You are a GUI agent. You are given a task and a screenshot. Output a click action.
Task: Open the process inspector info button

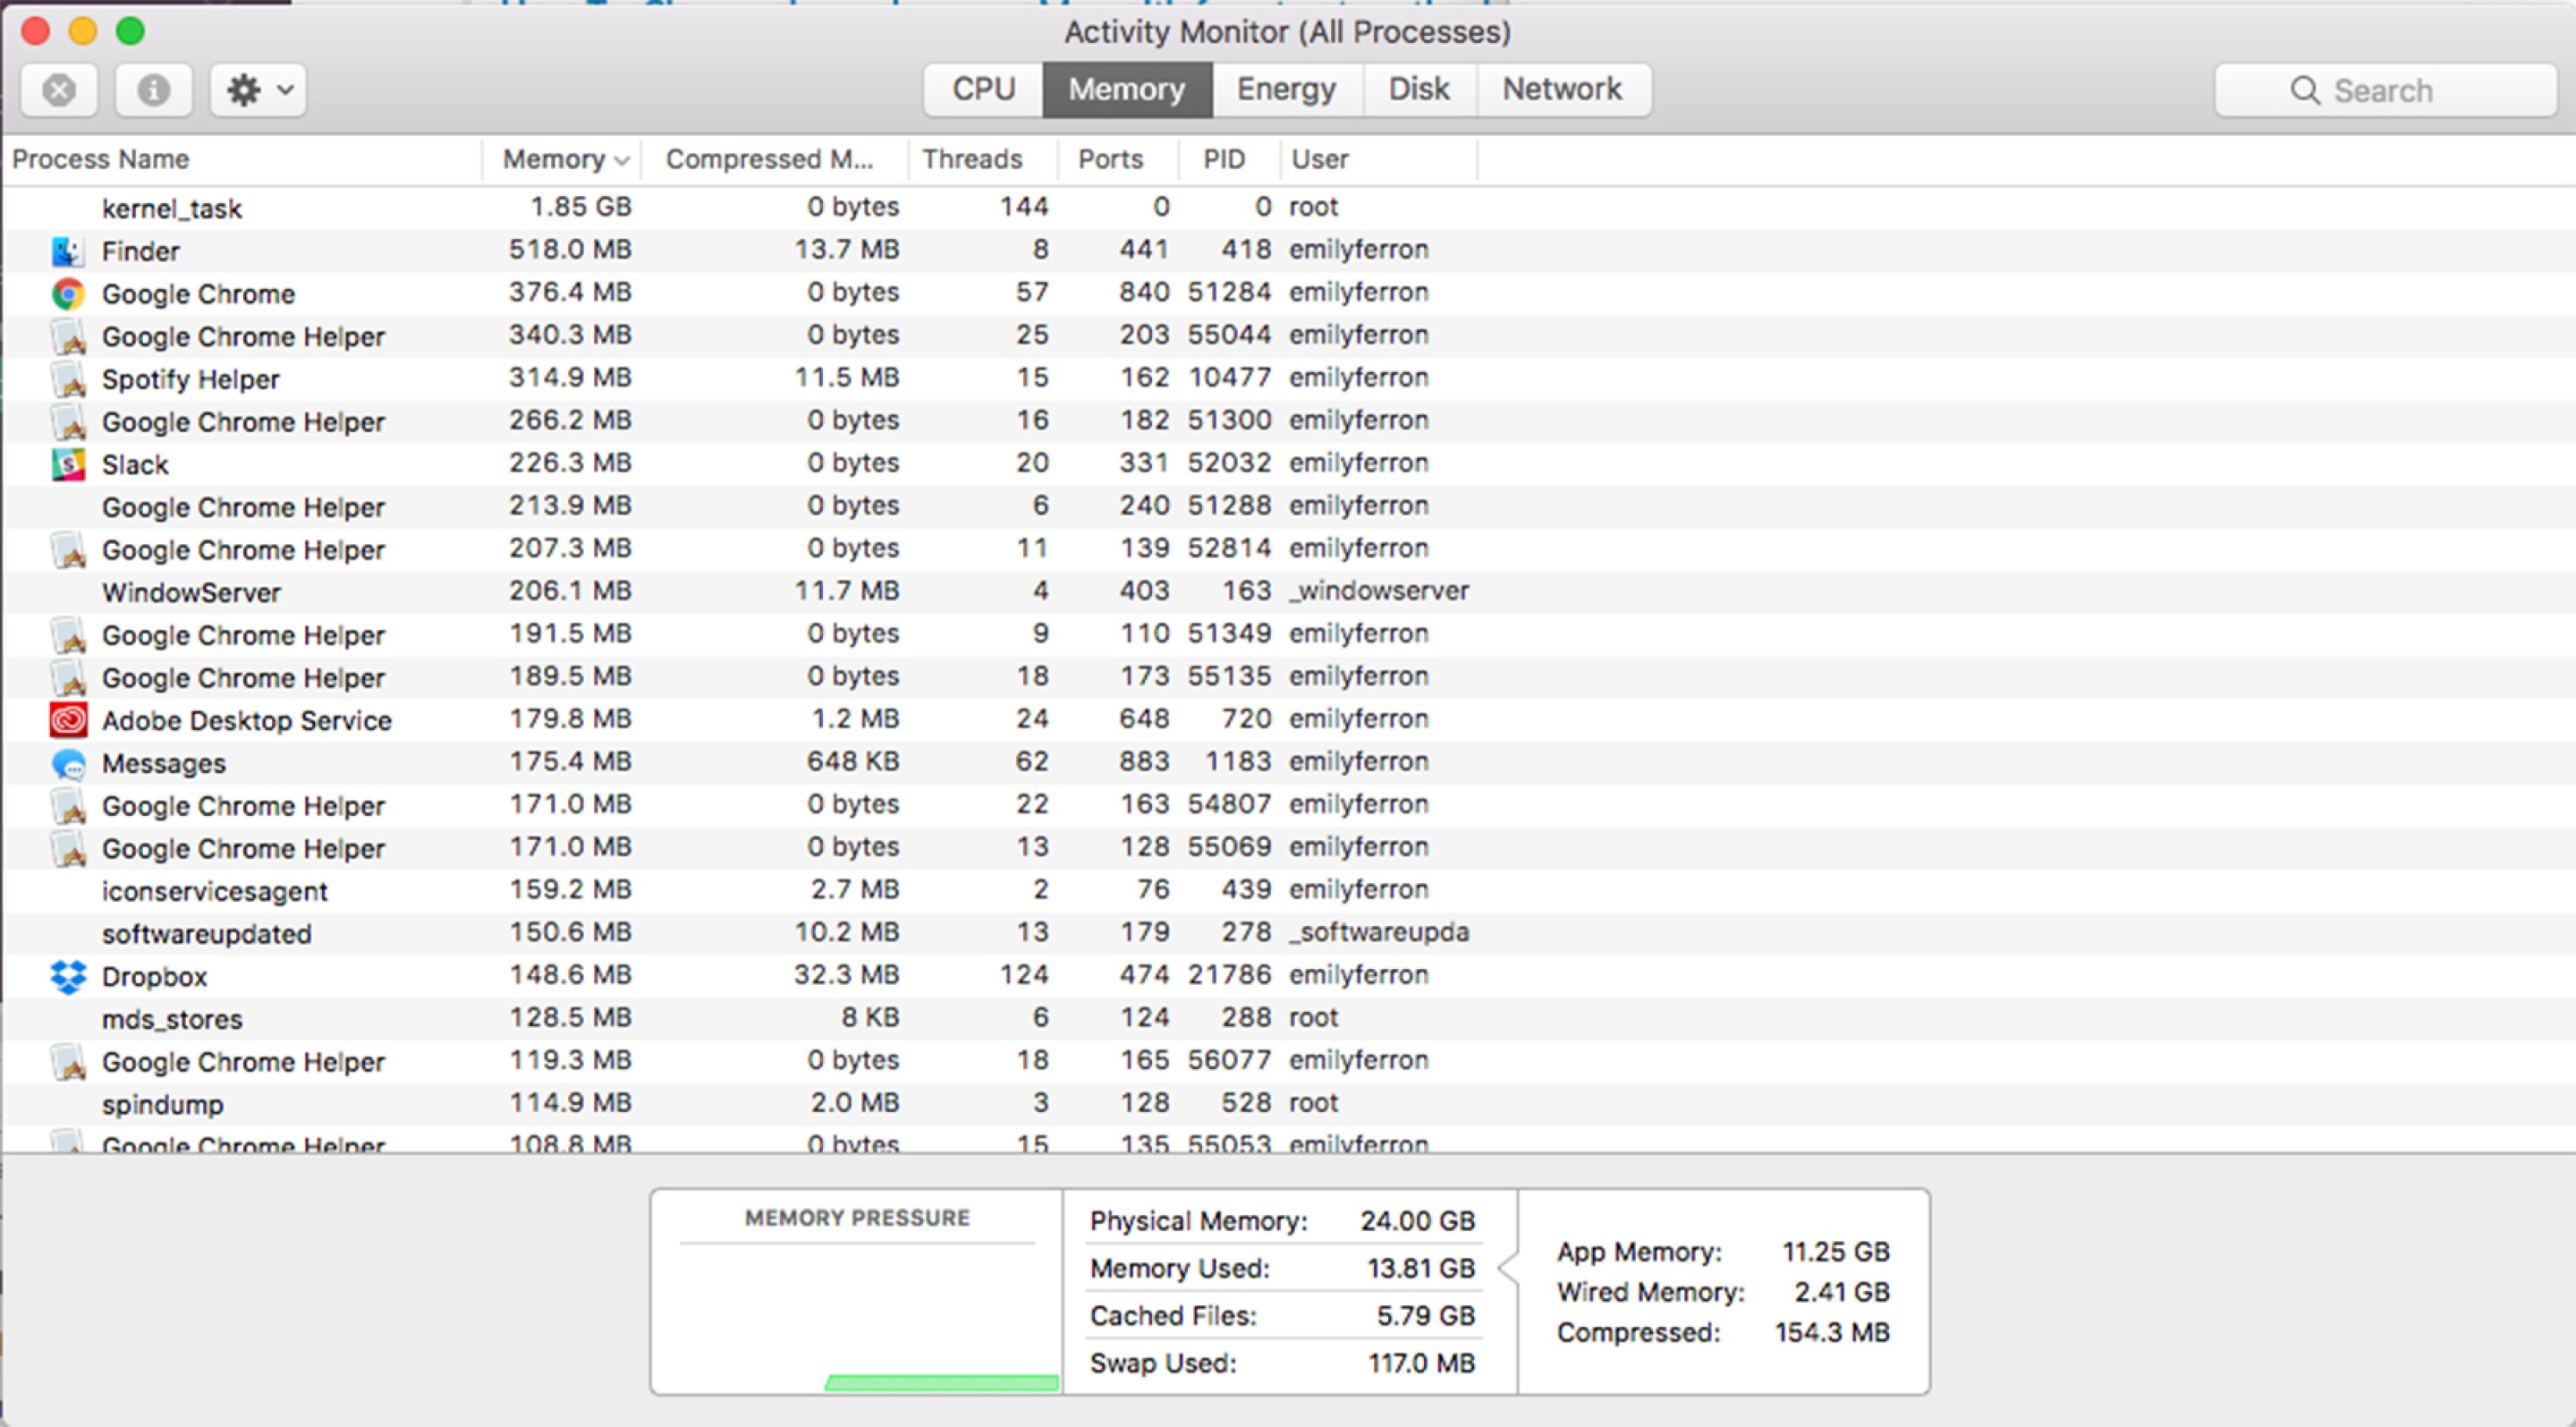tap(154, 90)
